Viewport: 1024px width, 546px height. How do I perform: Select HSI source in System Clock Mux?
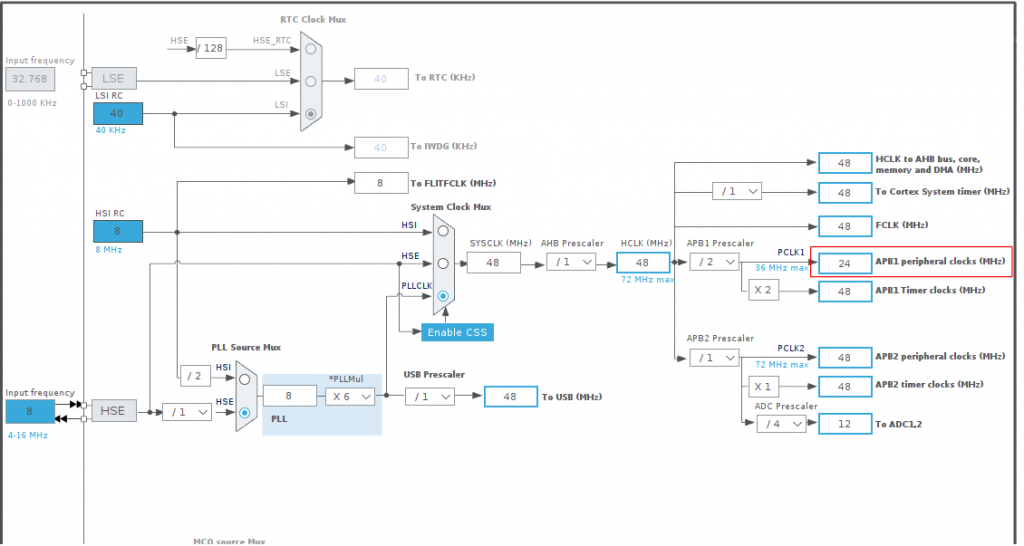pos(443,231)
